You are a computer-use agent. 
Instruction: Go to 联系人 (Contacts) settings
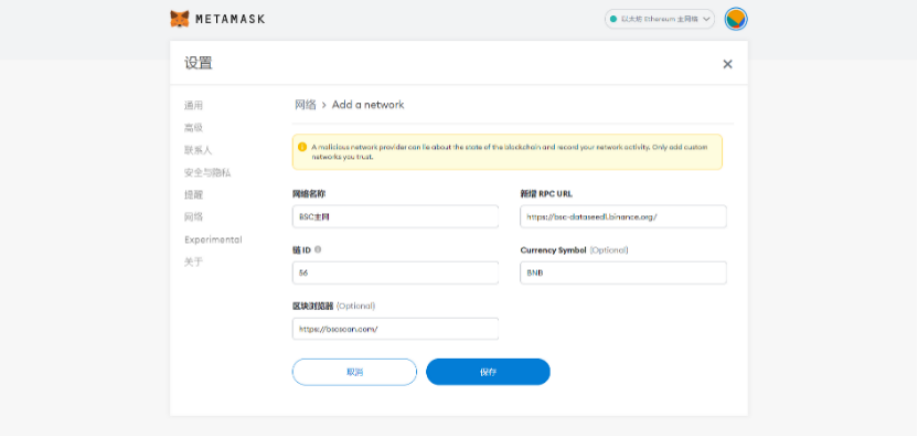point(198,150)
